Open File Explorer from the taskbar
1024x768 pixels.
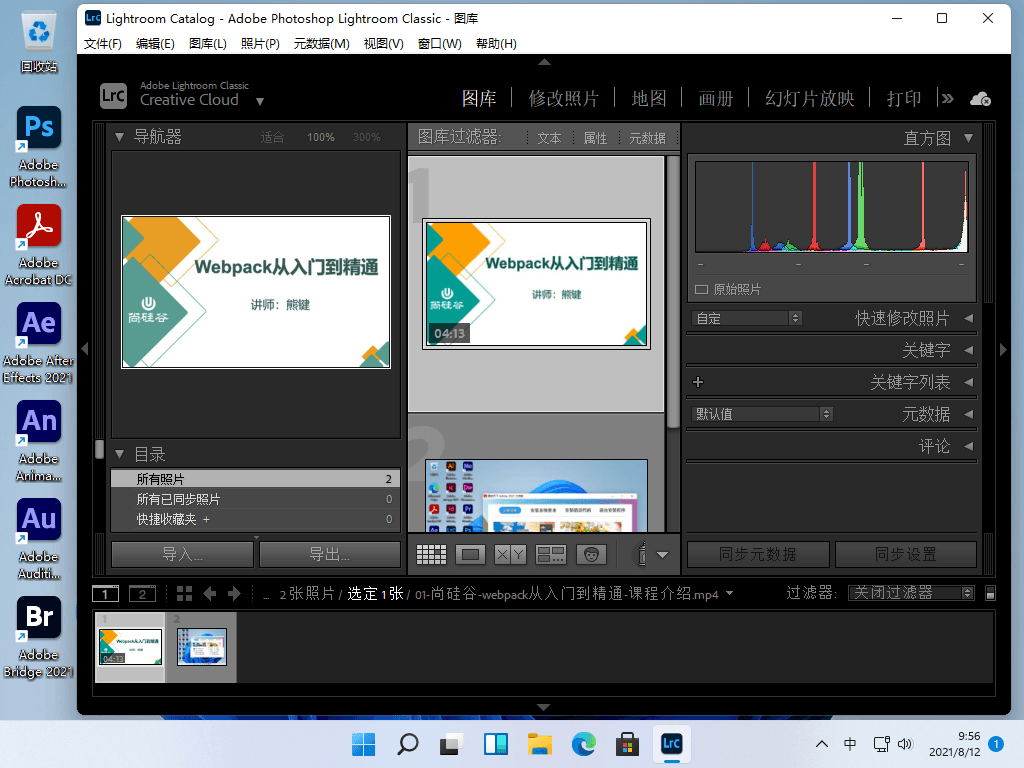coord(540,744)
